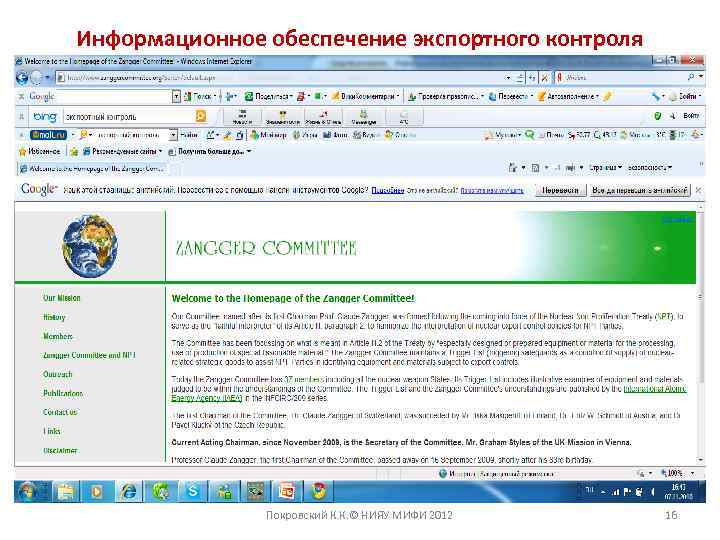Click Всегда переводить с английского button
Image resolution: width=720 pixels, height=540 pixels.
(640, 190)
